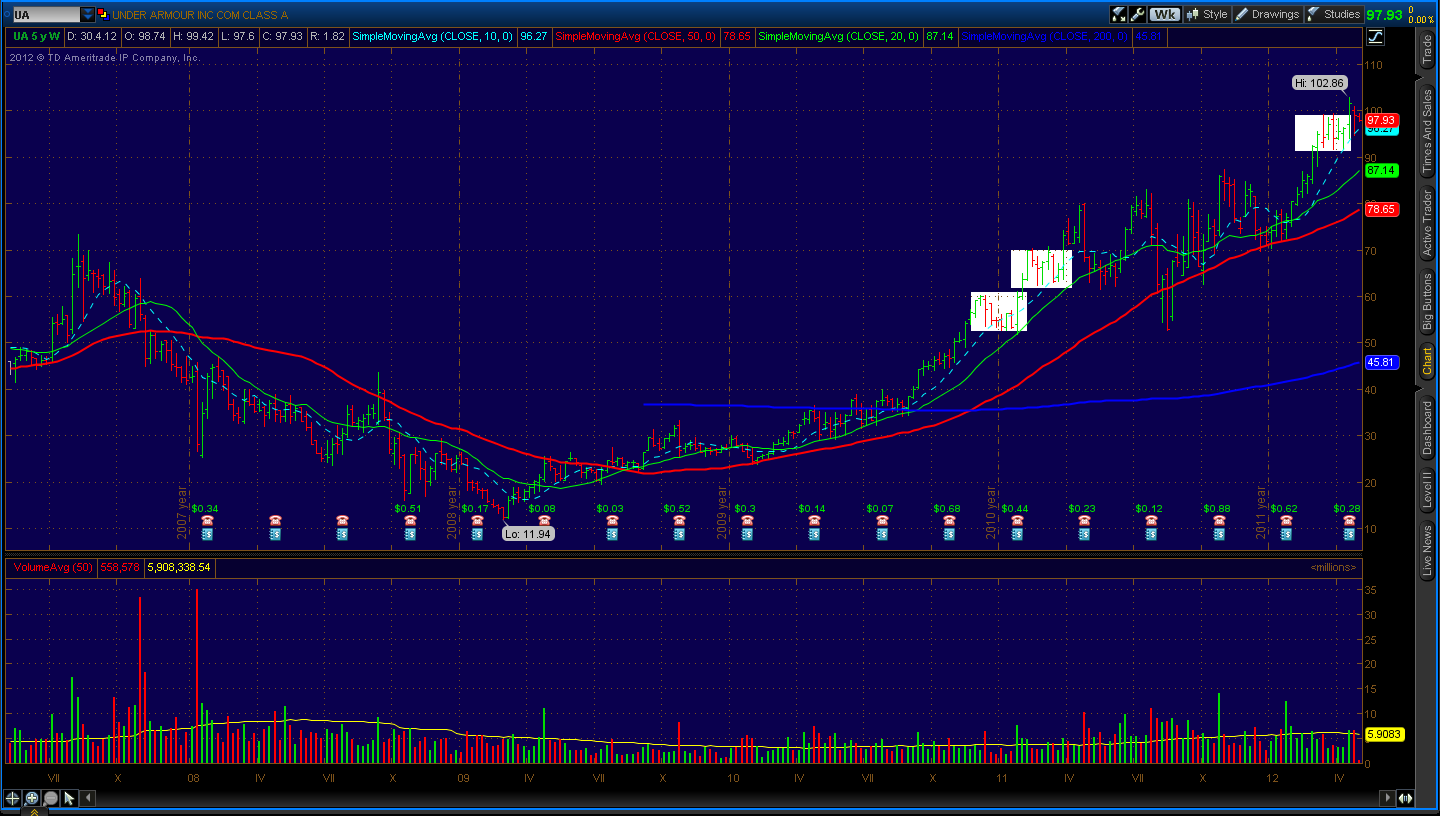Select the pointer cursor tool
1440x816 pixels.
coord(70,798)
